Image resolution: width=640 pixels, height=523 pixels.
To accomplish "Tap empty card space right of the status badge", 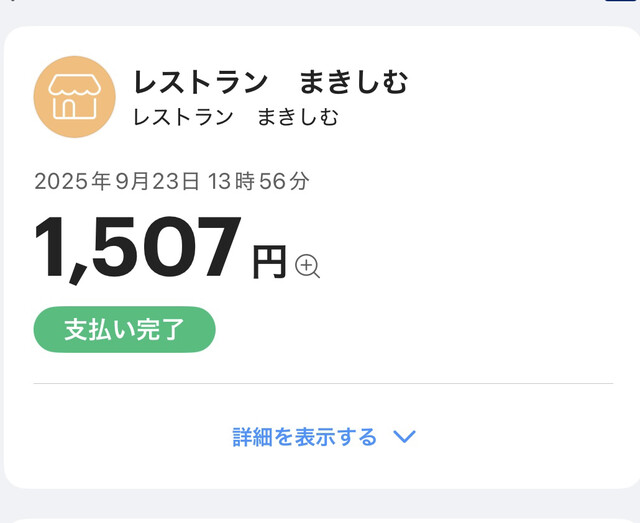I will click(x=420, y=330).
